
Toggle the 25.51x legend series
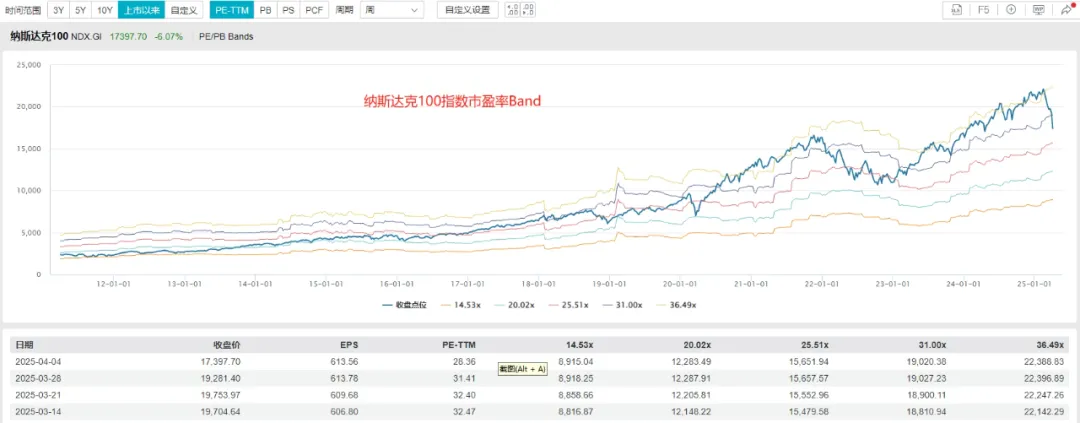567,304
